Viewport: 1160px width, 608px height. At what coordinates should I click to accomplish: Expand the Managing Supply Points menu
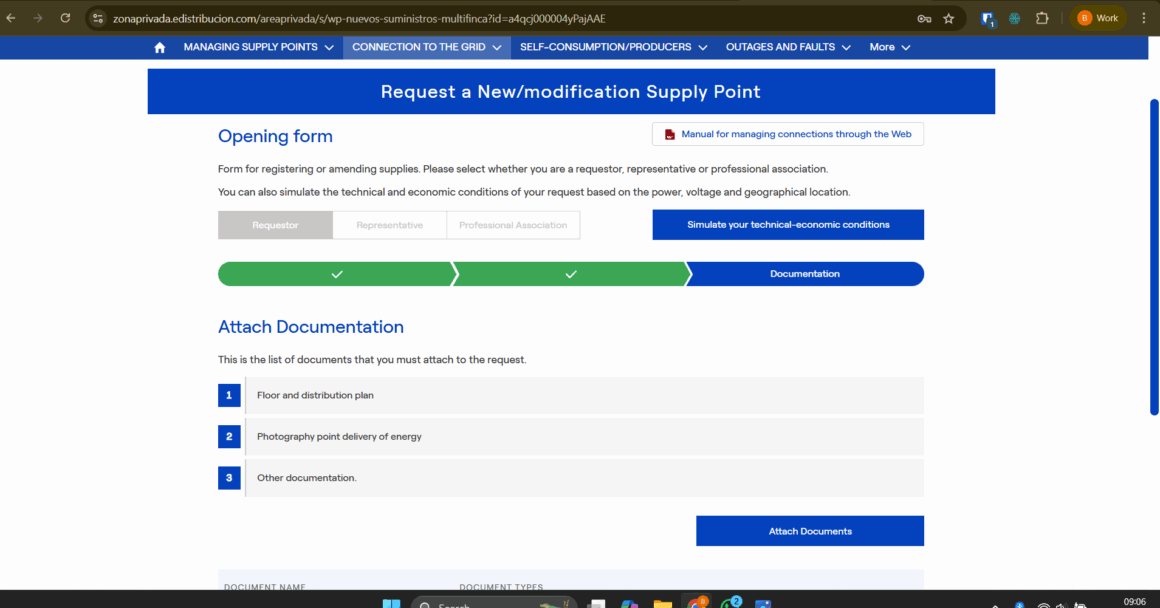pyautogui.click(x=258, y=47)
